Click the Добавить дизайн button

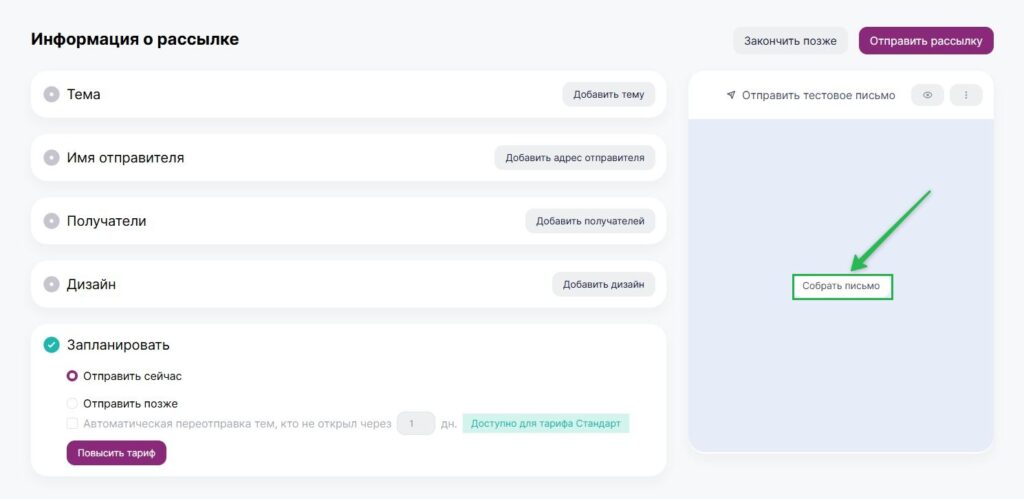click(x=603, y=285)
